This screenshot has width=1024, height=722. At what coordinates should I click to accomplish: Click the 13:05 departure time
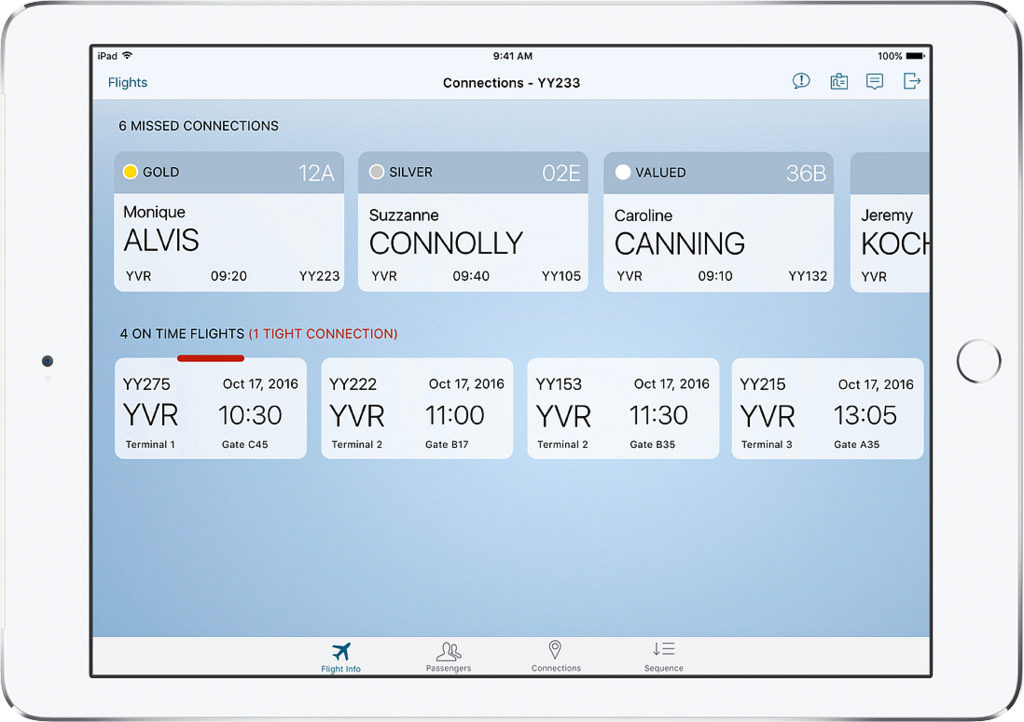865,415
